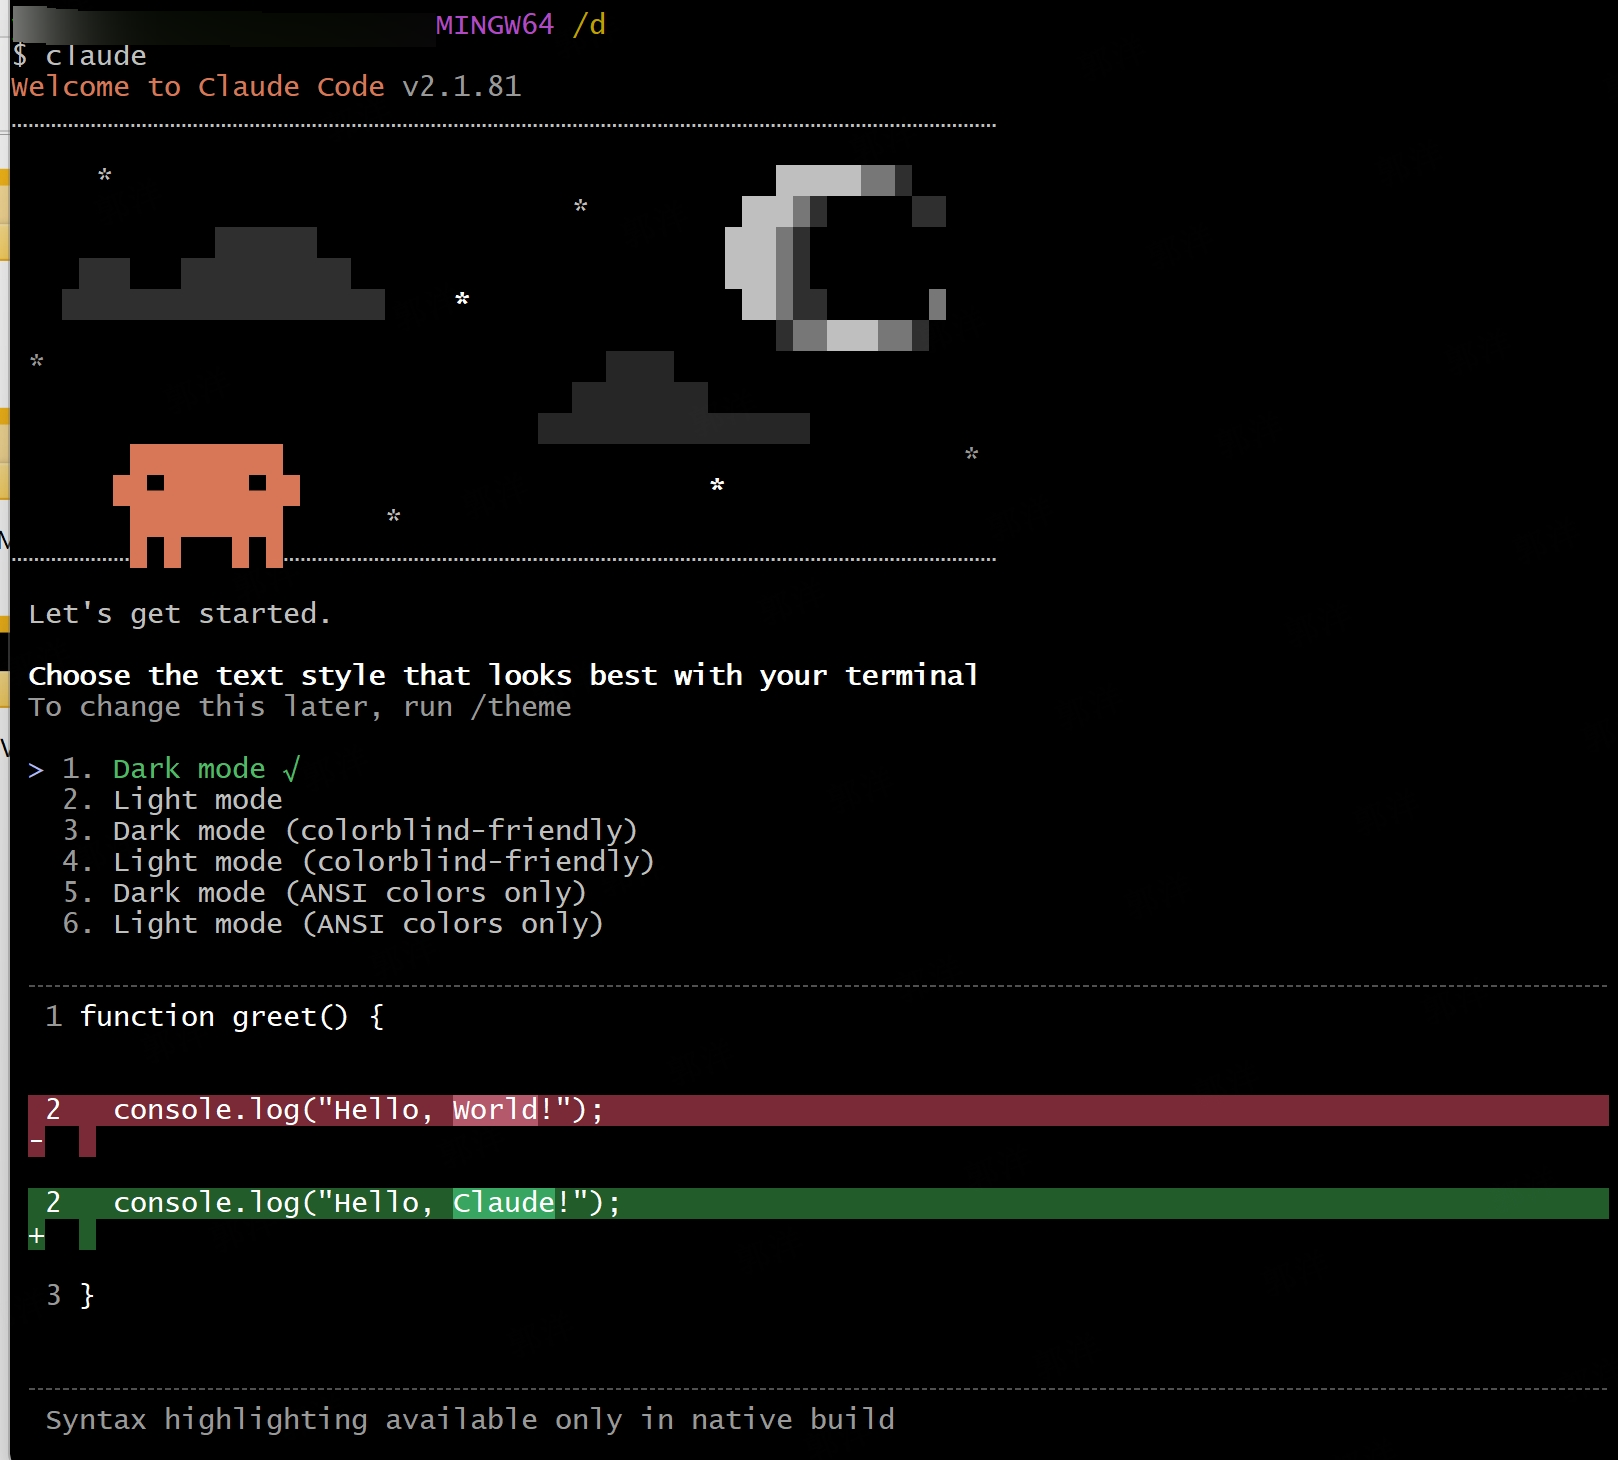
Task: Click the 'MINGW64' prompt label
Action: (x=494, y=25)
